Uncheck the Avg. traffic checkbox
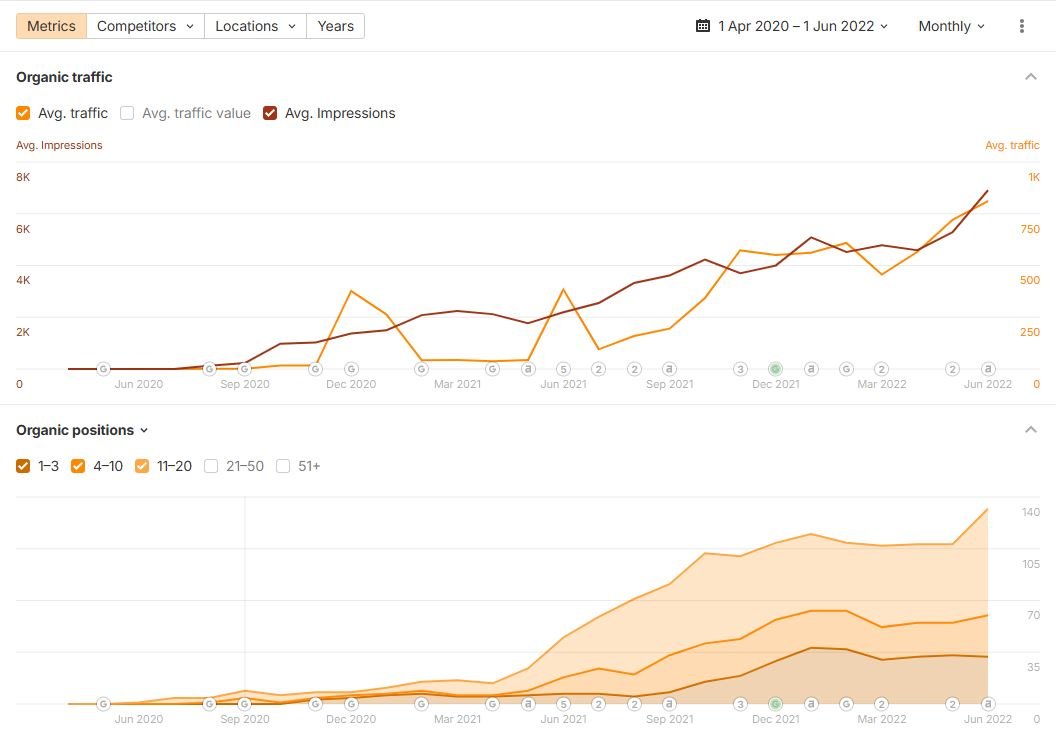Image resolution: width=1056 pixels, height=739 pixels. (23, 113)
